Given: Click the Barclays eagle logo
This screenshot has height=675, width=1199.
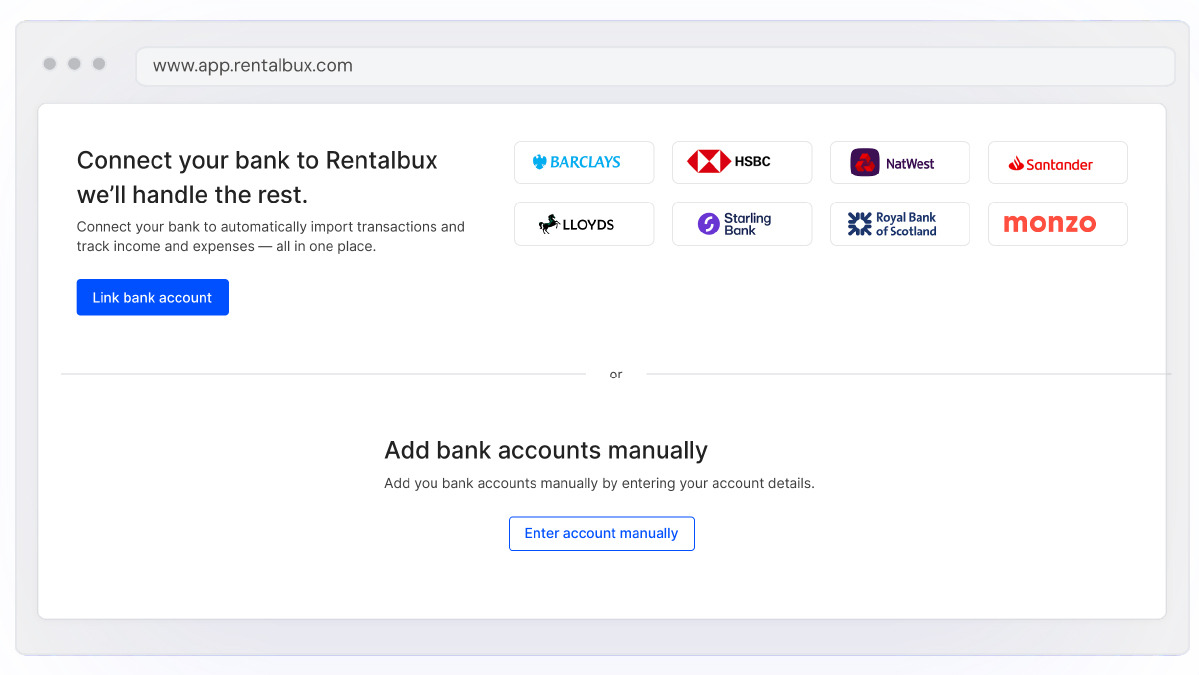Looking at the screenshot, I should tap(539, 162).
